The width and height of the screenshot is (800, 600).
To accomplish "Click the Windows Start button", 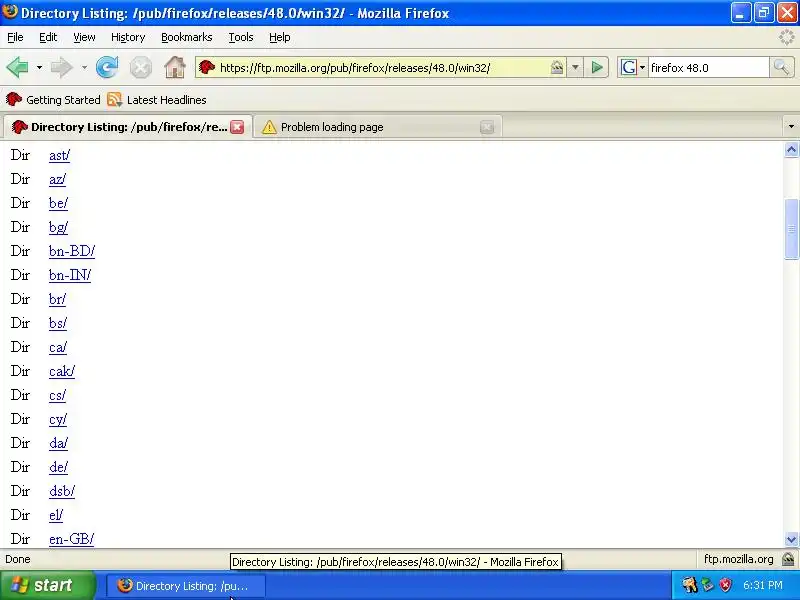I will pyautogui.click(x=47, y=585).
